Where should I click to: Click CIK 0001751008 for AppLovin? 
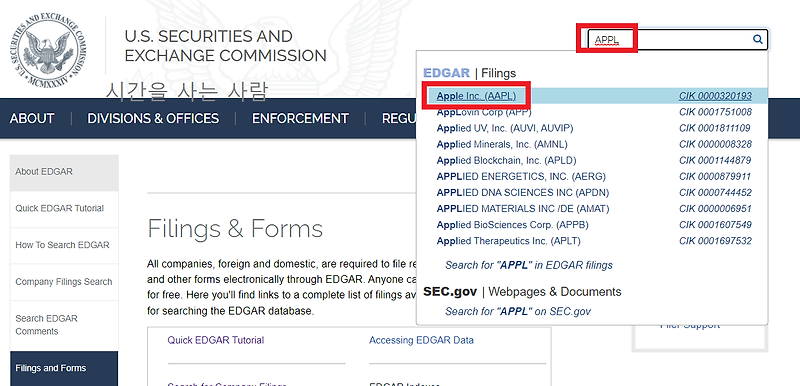(x=715, y=112)
